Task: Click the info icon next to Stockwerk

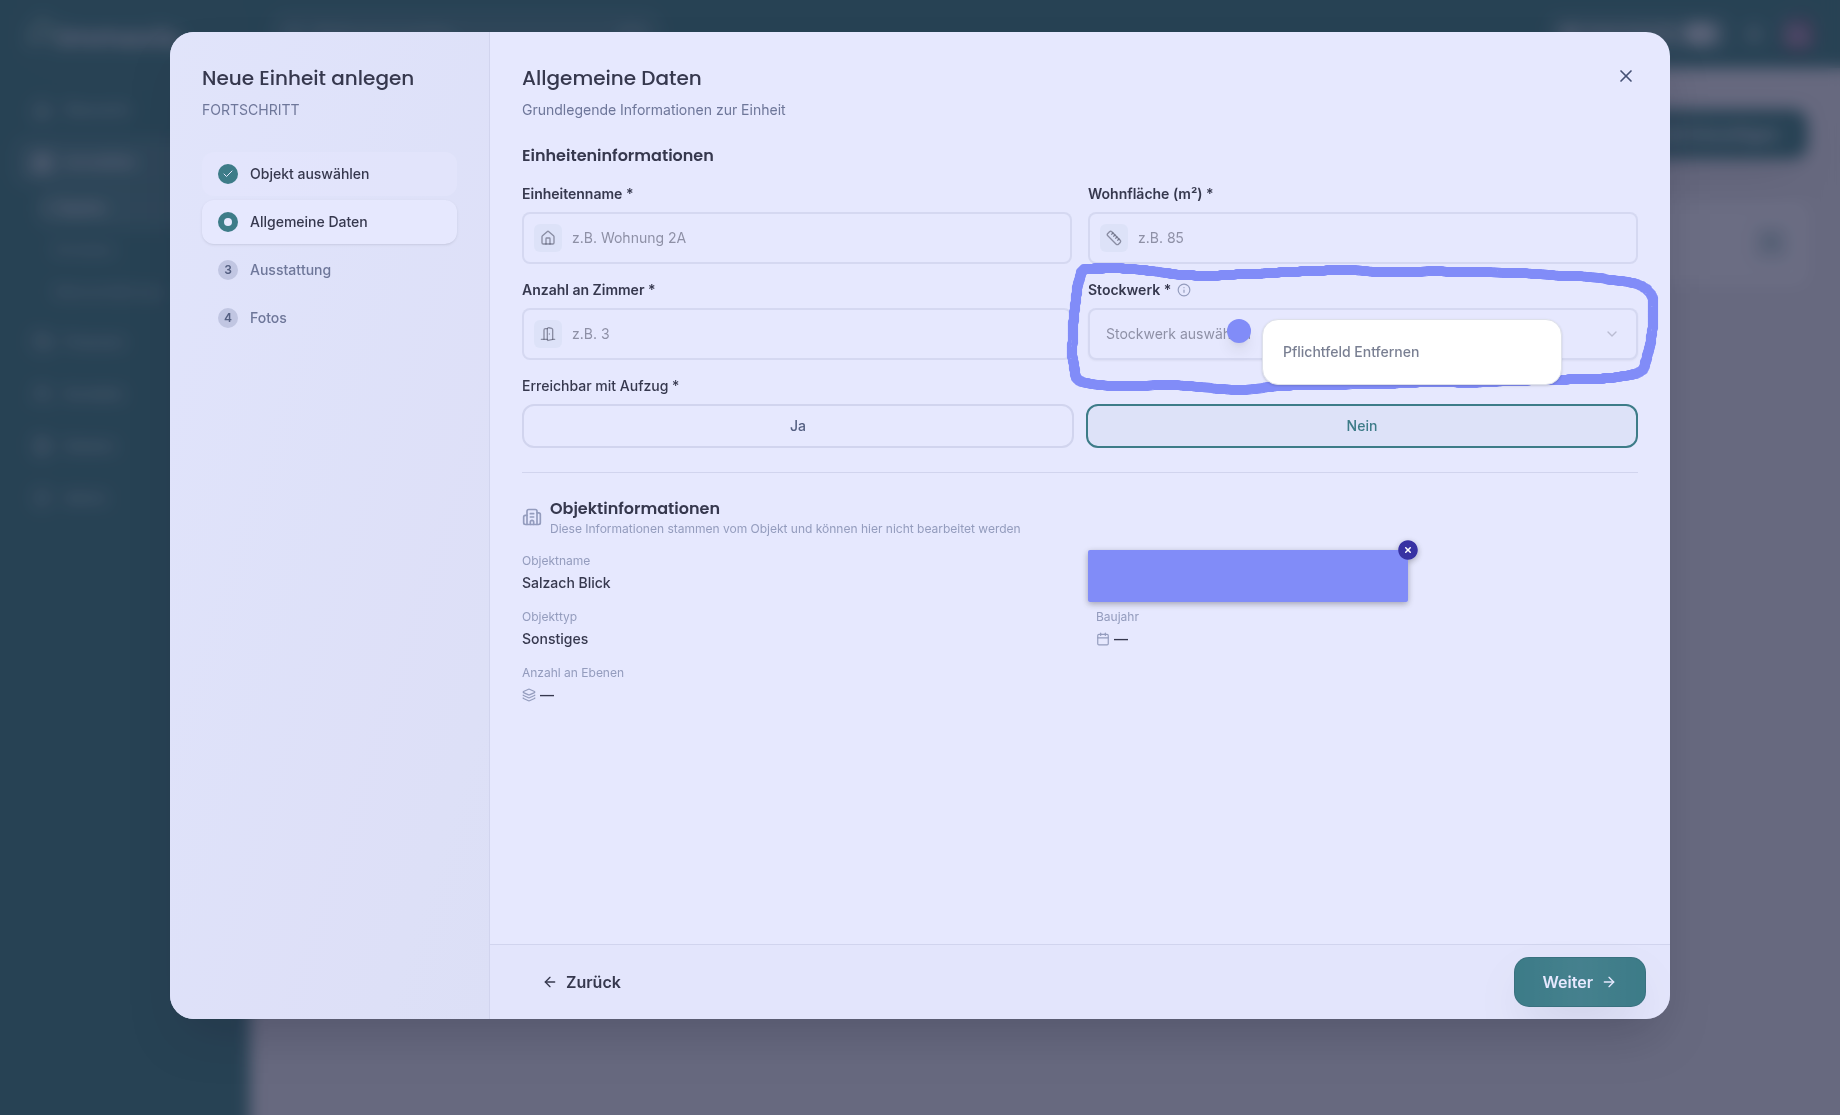Action: (1184, 290)
